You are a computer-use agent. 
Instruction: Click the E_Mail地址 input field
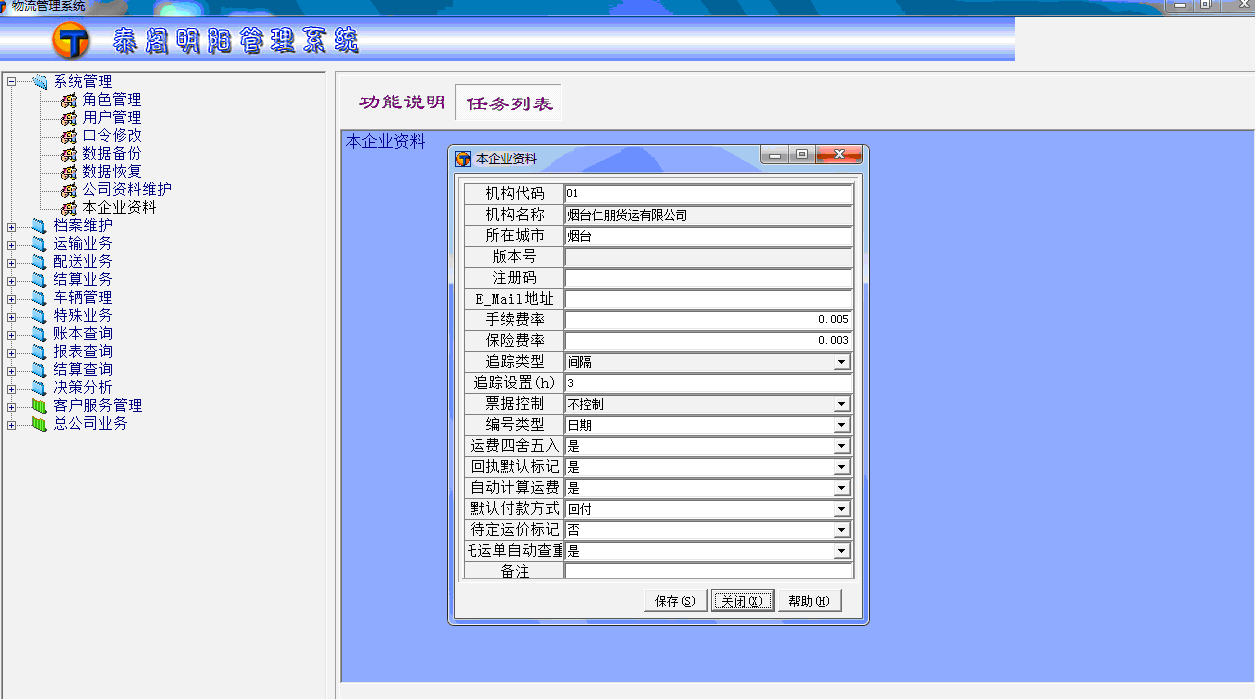point(708,299)
